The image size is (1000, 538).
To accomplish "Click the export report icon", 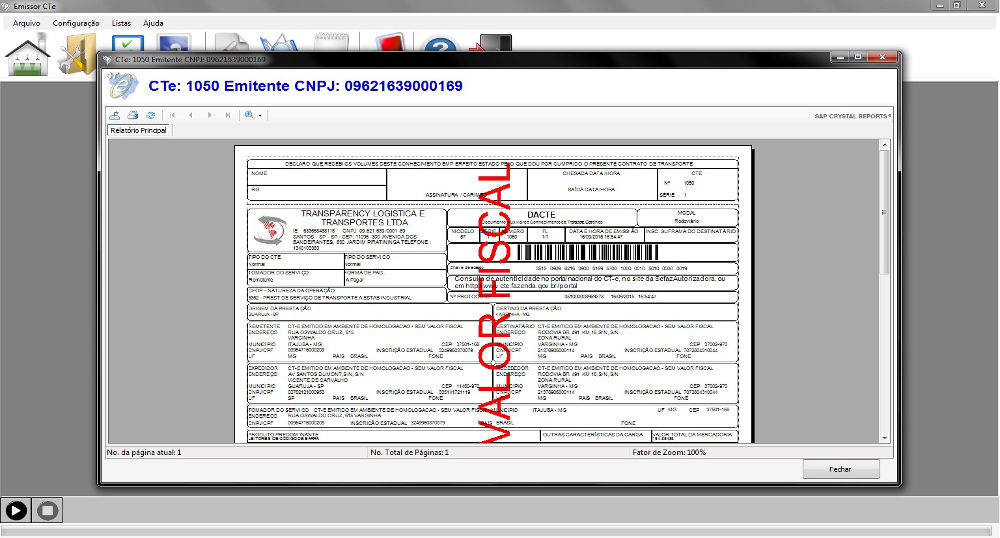I will click(x=116, y=116).
